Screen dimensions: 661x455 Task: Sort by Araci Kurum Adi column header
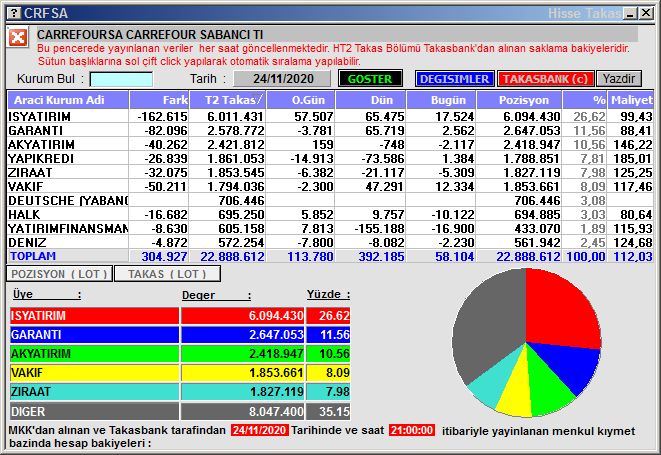click(x=68, y=100)
